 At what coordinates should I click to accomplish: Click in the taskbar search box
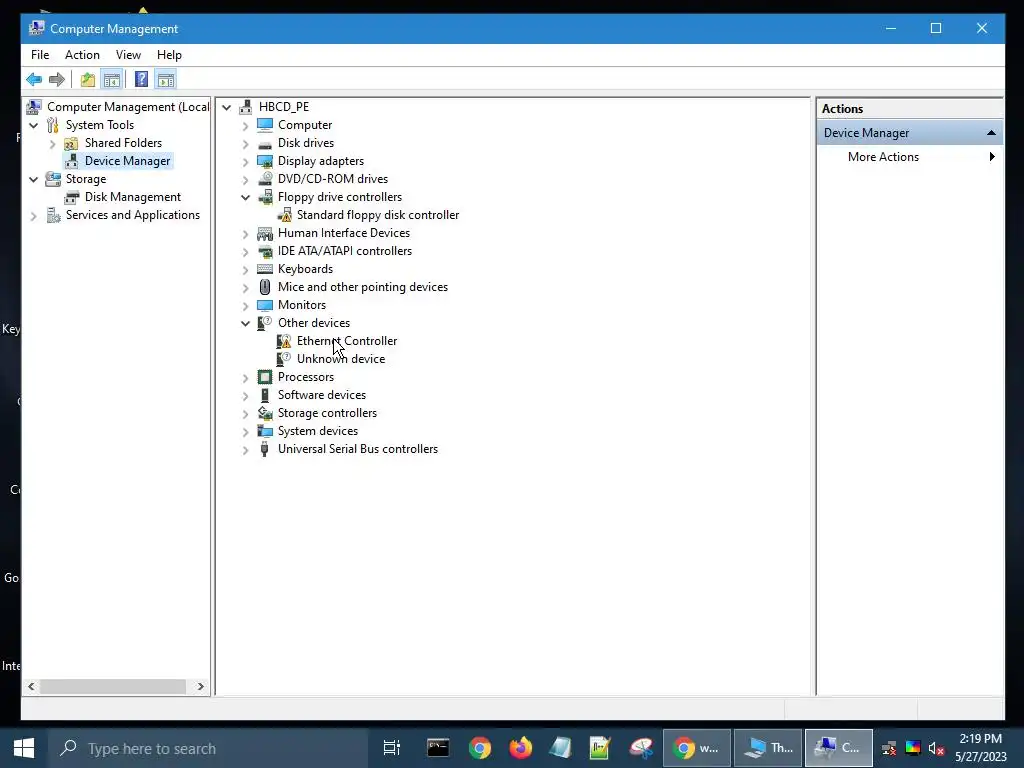click(209, 748)
